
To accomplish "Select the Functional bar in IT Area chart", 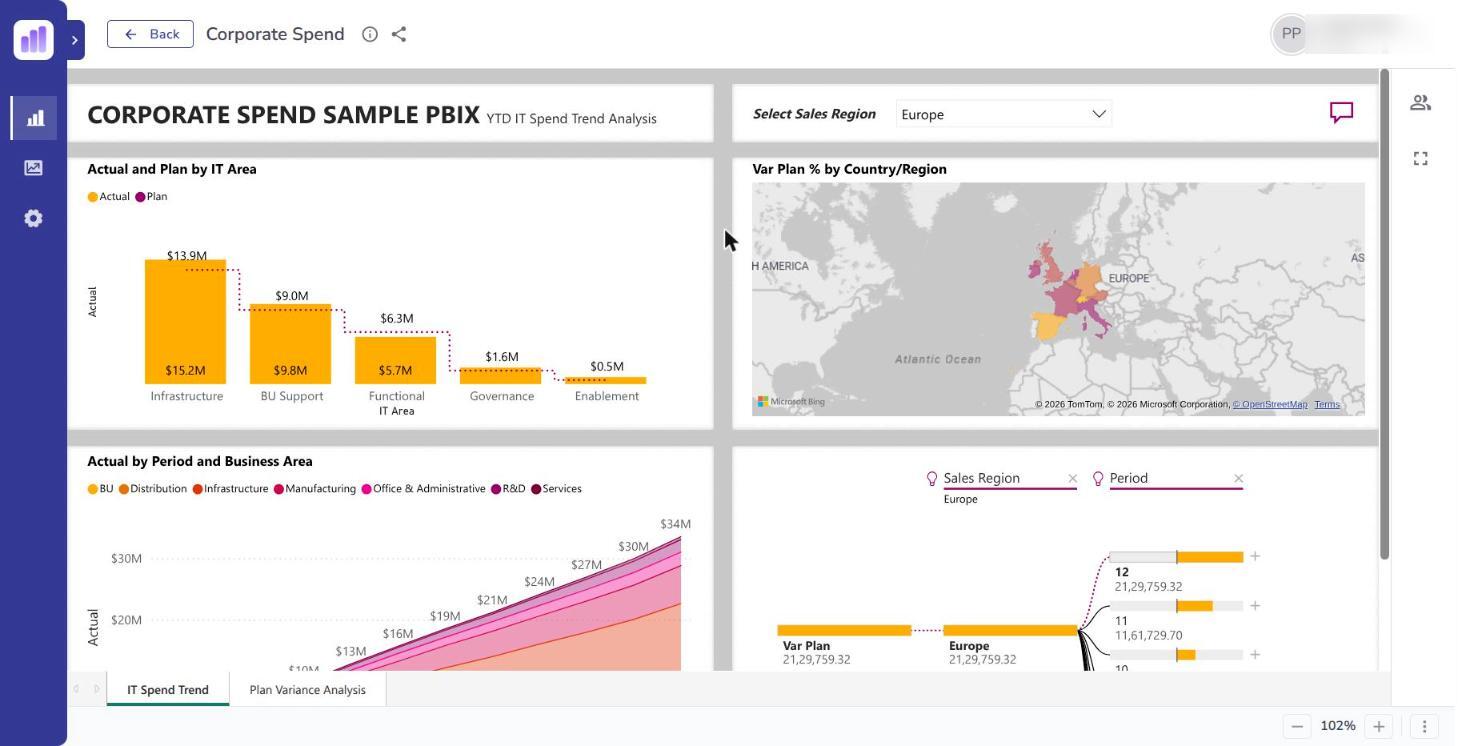I will coord(396,360).
